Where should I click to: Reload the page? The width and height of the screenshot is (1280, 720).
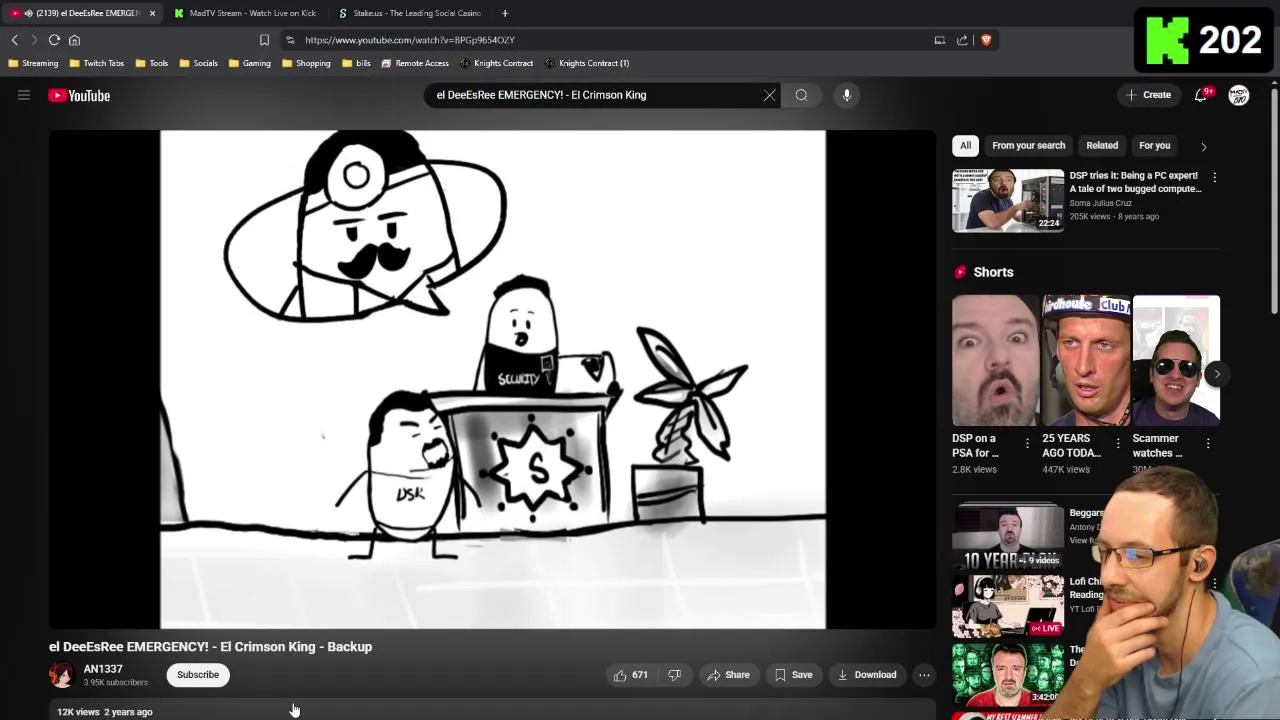click(x=54, y=40)
